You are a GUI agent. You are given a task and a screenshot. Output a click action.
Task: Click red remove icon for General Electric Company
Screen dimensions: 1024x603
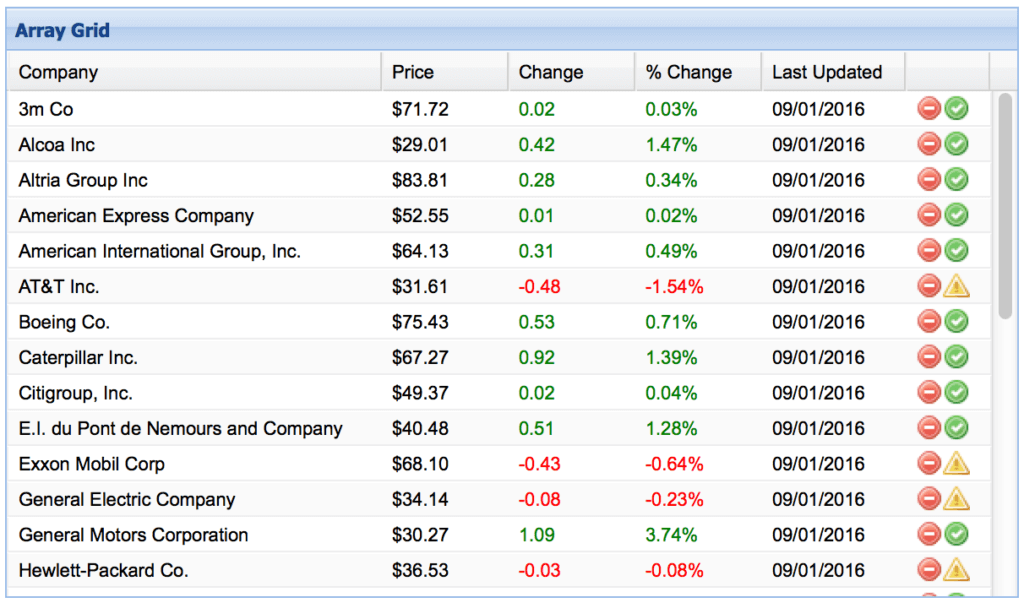929,498
